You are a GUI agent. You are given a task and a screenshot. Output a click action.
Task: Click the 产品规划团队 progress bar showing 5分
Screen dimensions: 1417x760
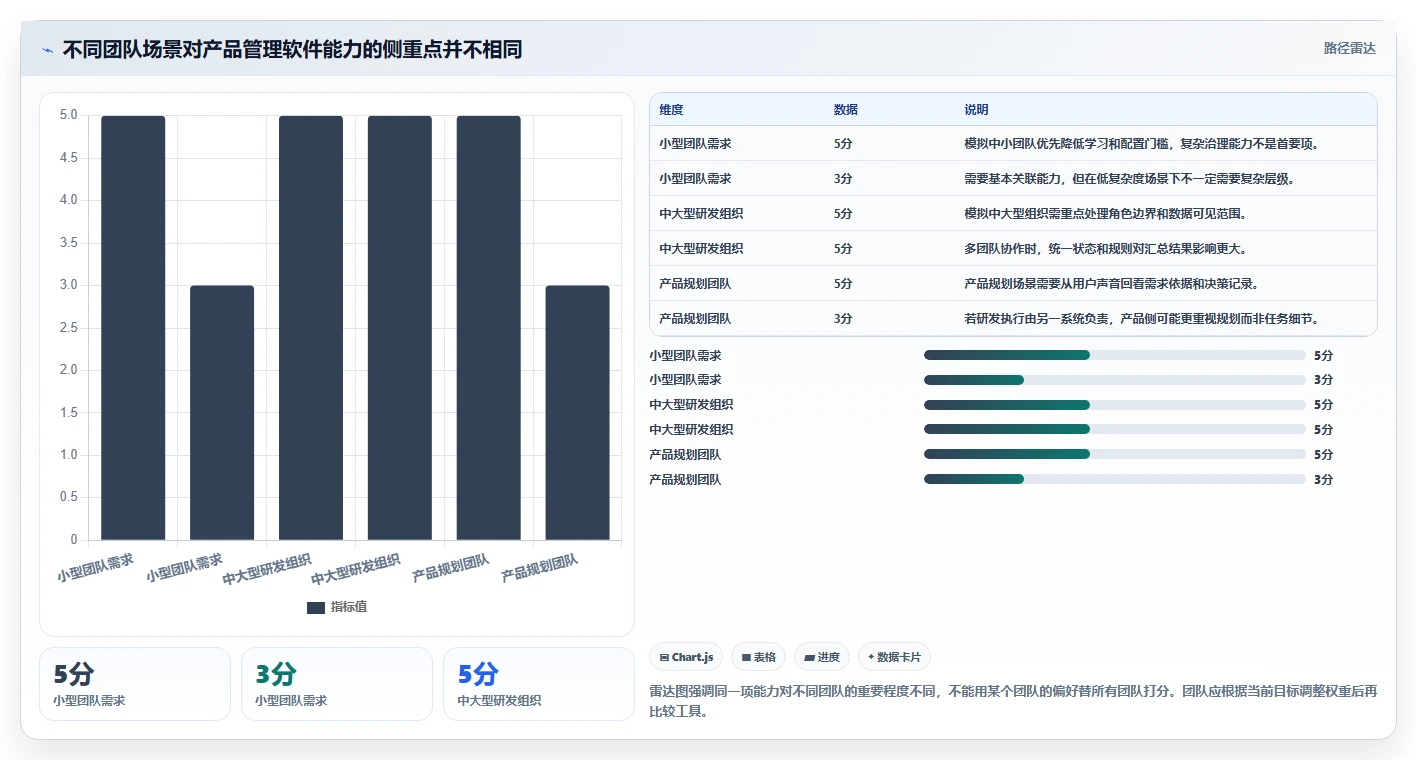click(x=1115, y=454)
